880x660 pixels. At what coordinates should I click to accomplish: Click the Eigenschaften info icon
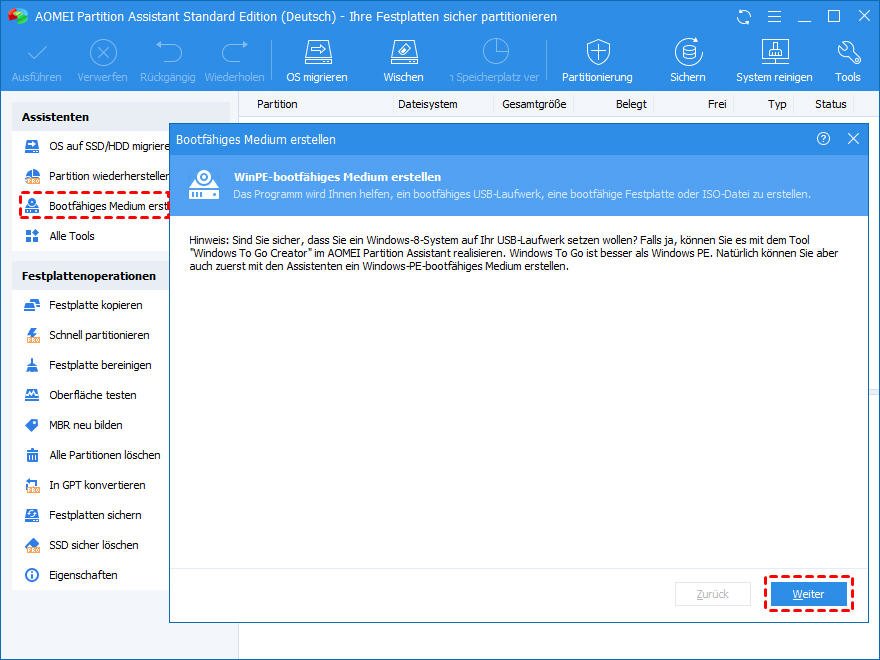[x=32, y=575]
